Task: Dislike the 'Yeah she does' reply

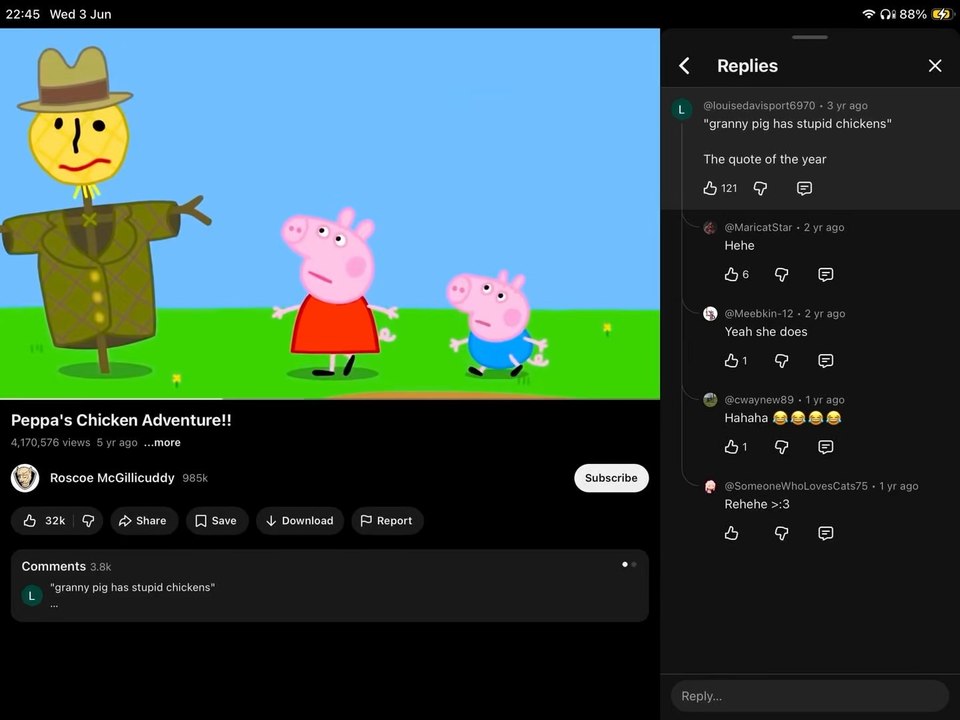Action: coord(781,361)
